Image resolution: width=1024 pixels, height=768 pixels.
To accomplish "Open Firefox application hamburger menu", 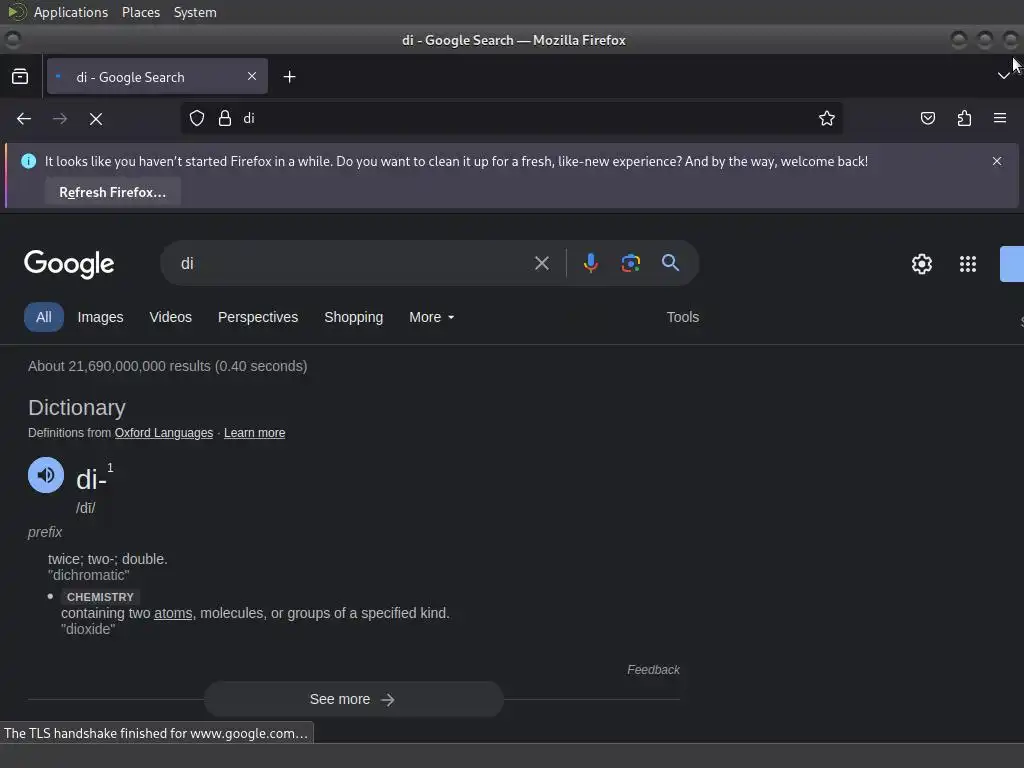I will click(1000, 118).
